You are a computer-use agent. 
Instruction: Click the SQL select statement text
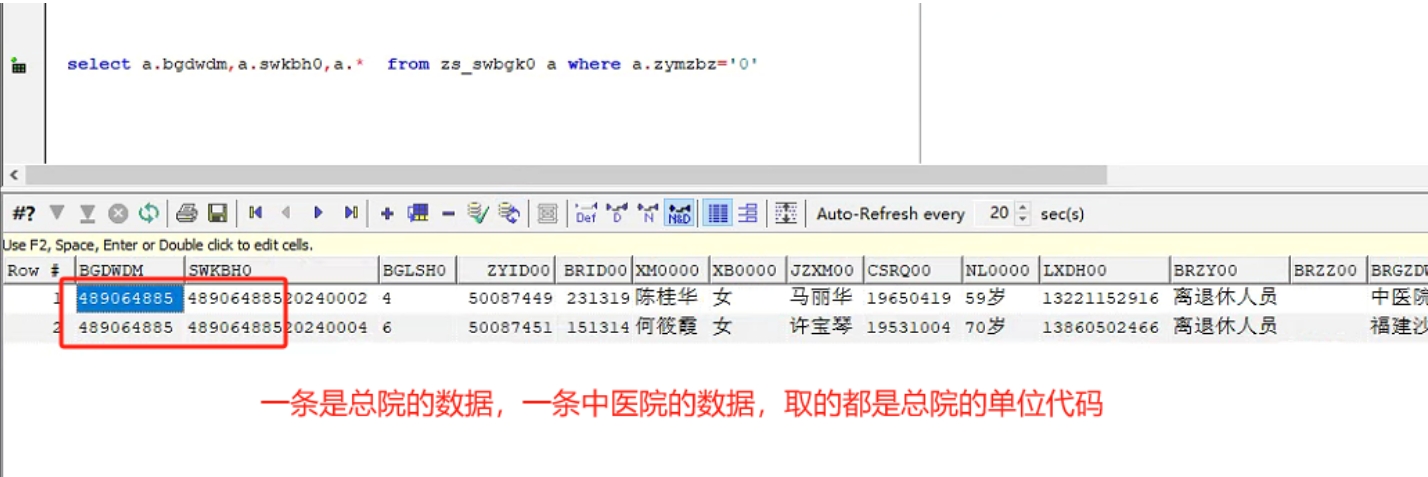click(x=413, y=64)
